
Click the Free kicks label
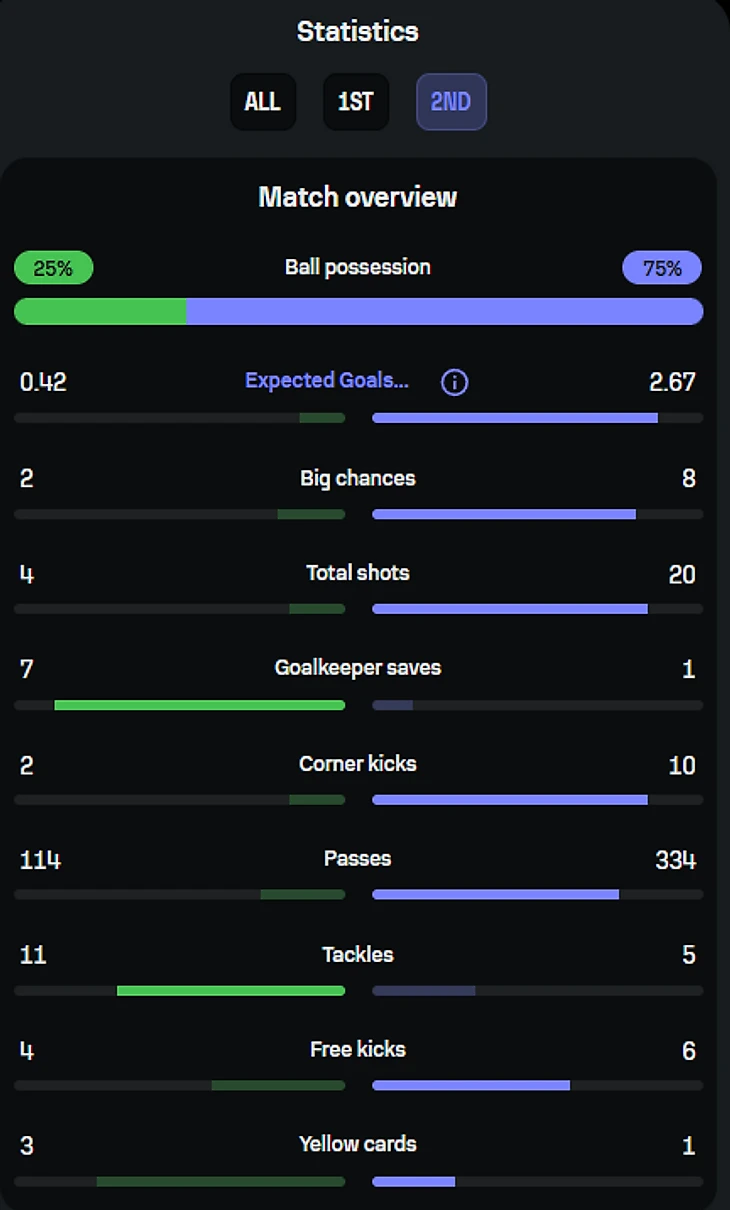point(358,1050)
